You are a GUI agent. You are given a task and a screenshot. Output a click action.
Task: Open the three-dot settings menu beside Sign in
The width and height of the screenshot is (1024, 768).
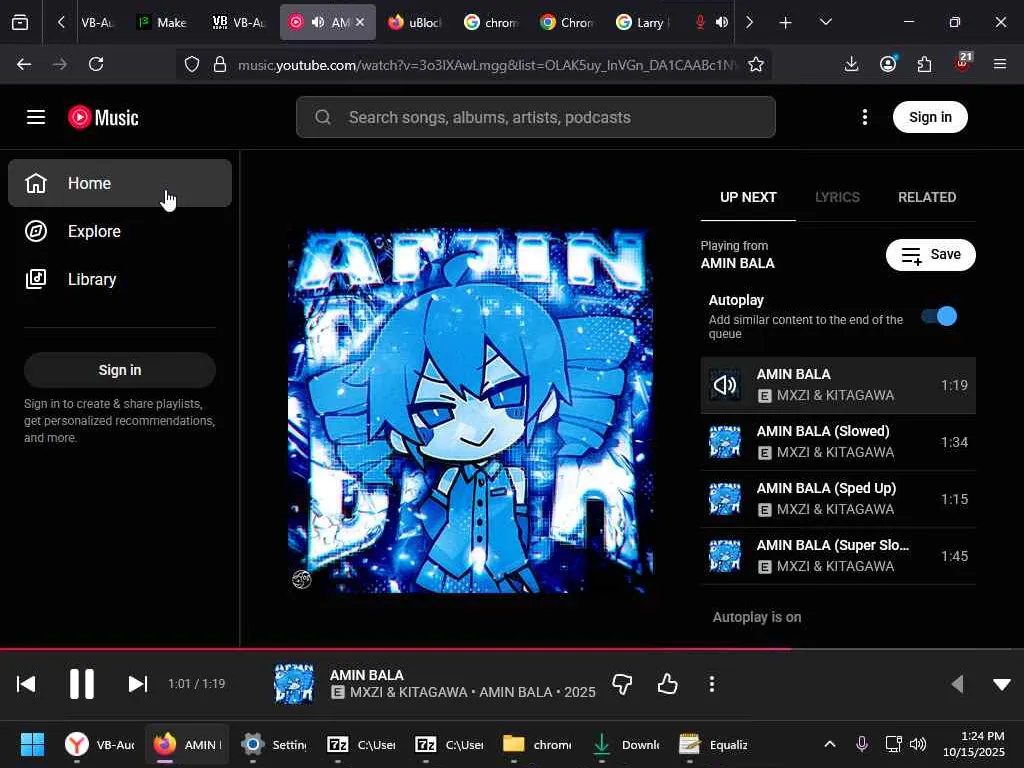click(x=865, y=118)
